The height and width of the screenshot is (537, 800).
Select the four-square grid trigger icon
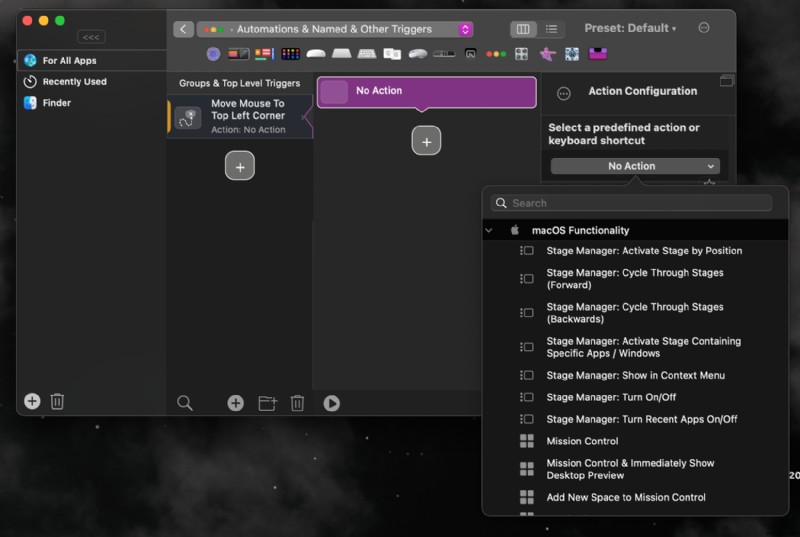(521, 54)
